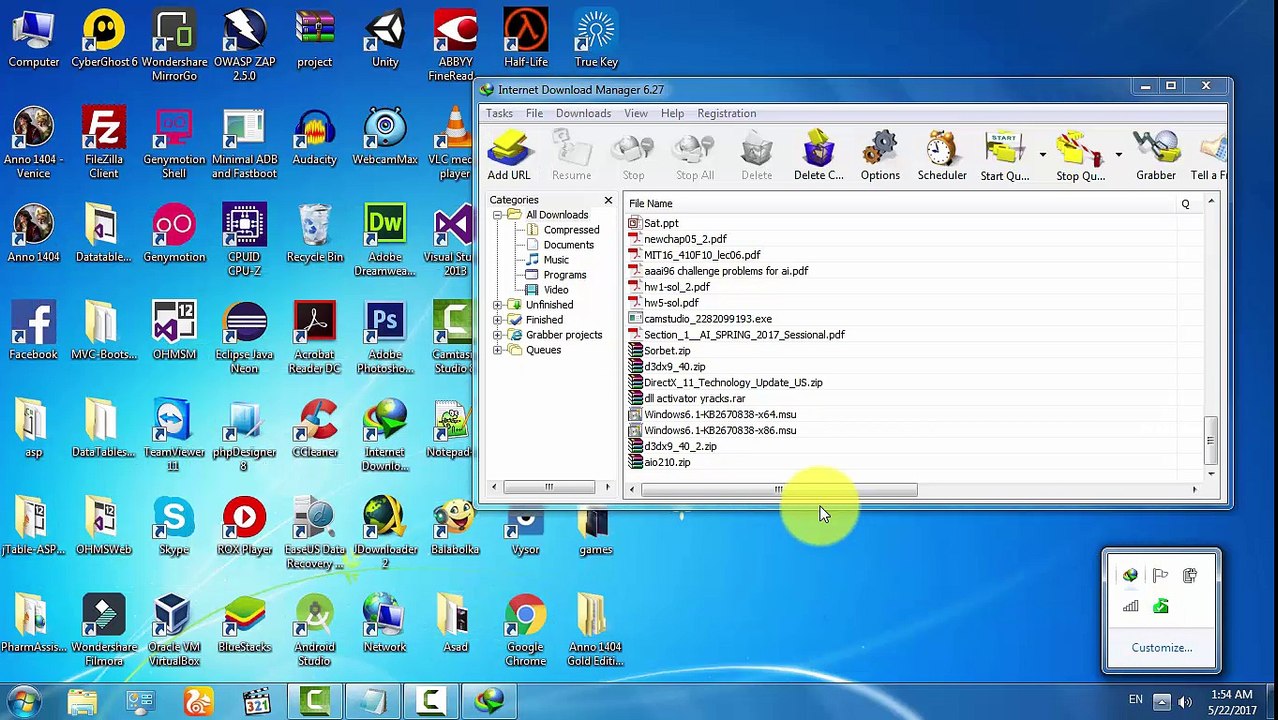Click the Delete Completed toolbar icon
Viewport: 1278px width, 720px height.
pos(818,155)
